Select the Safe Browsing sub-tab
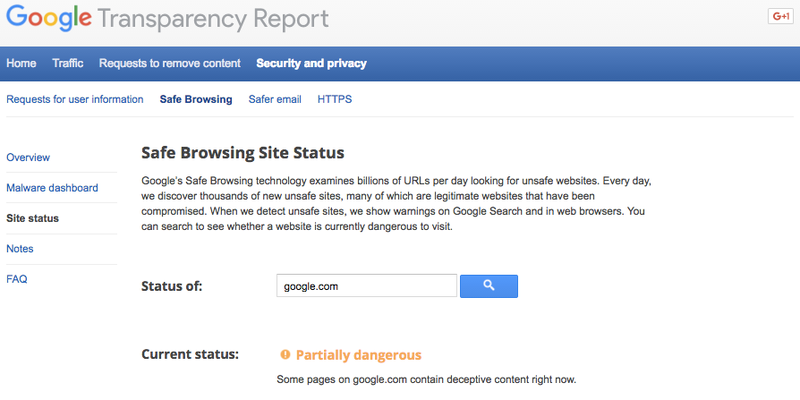 tap(196, 99)
